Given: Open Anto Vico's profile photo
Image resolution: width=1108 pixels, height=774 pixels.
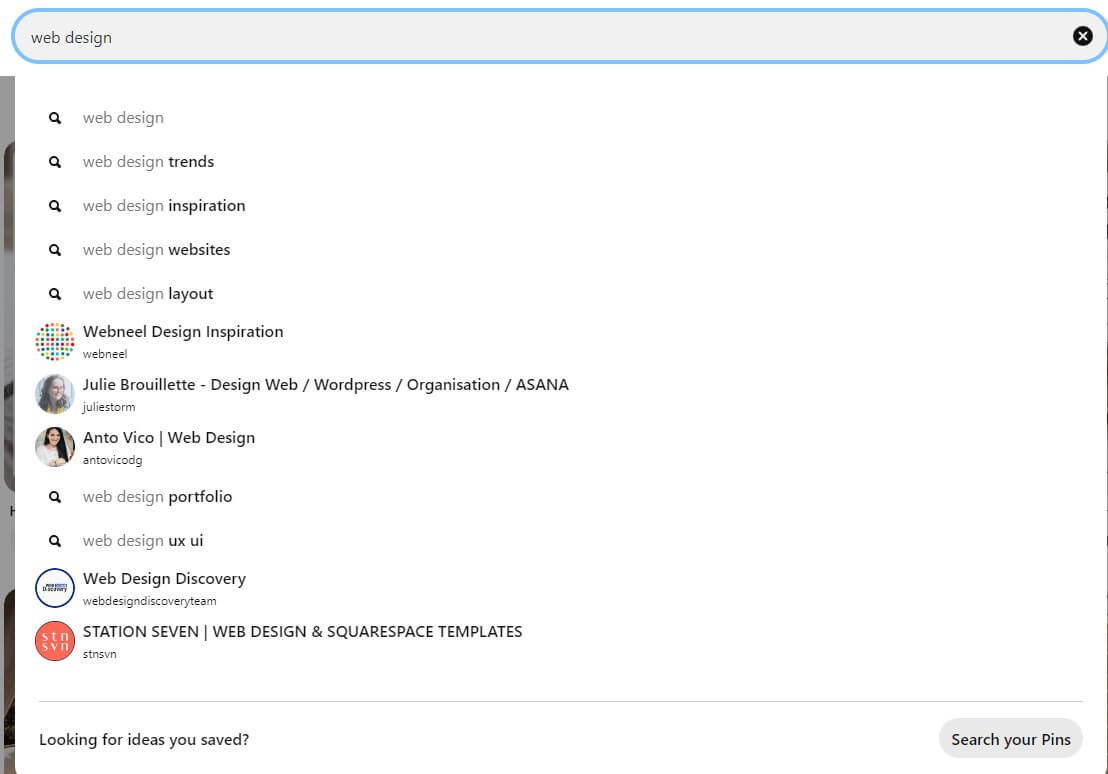Looking at the screenshot, I should pyautogui.click(x=54, y=447).
